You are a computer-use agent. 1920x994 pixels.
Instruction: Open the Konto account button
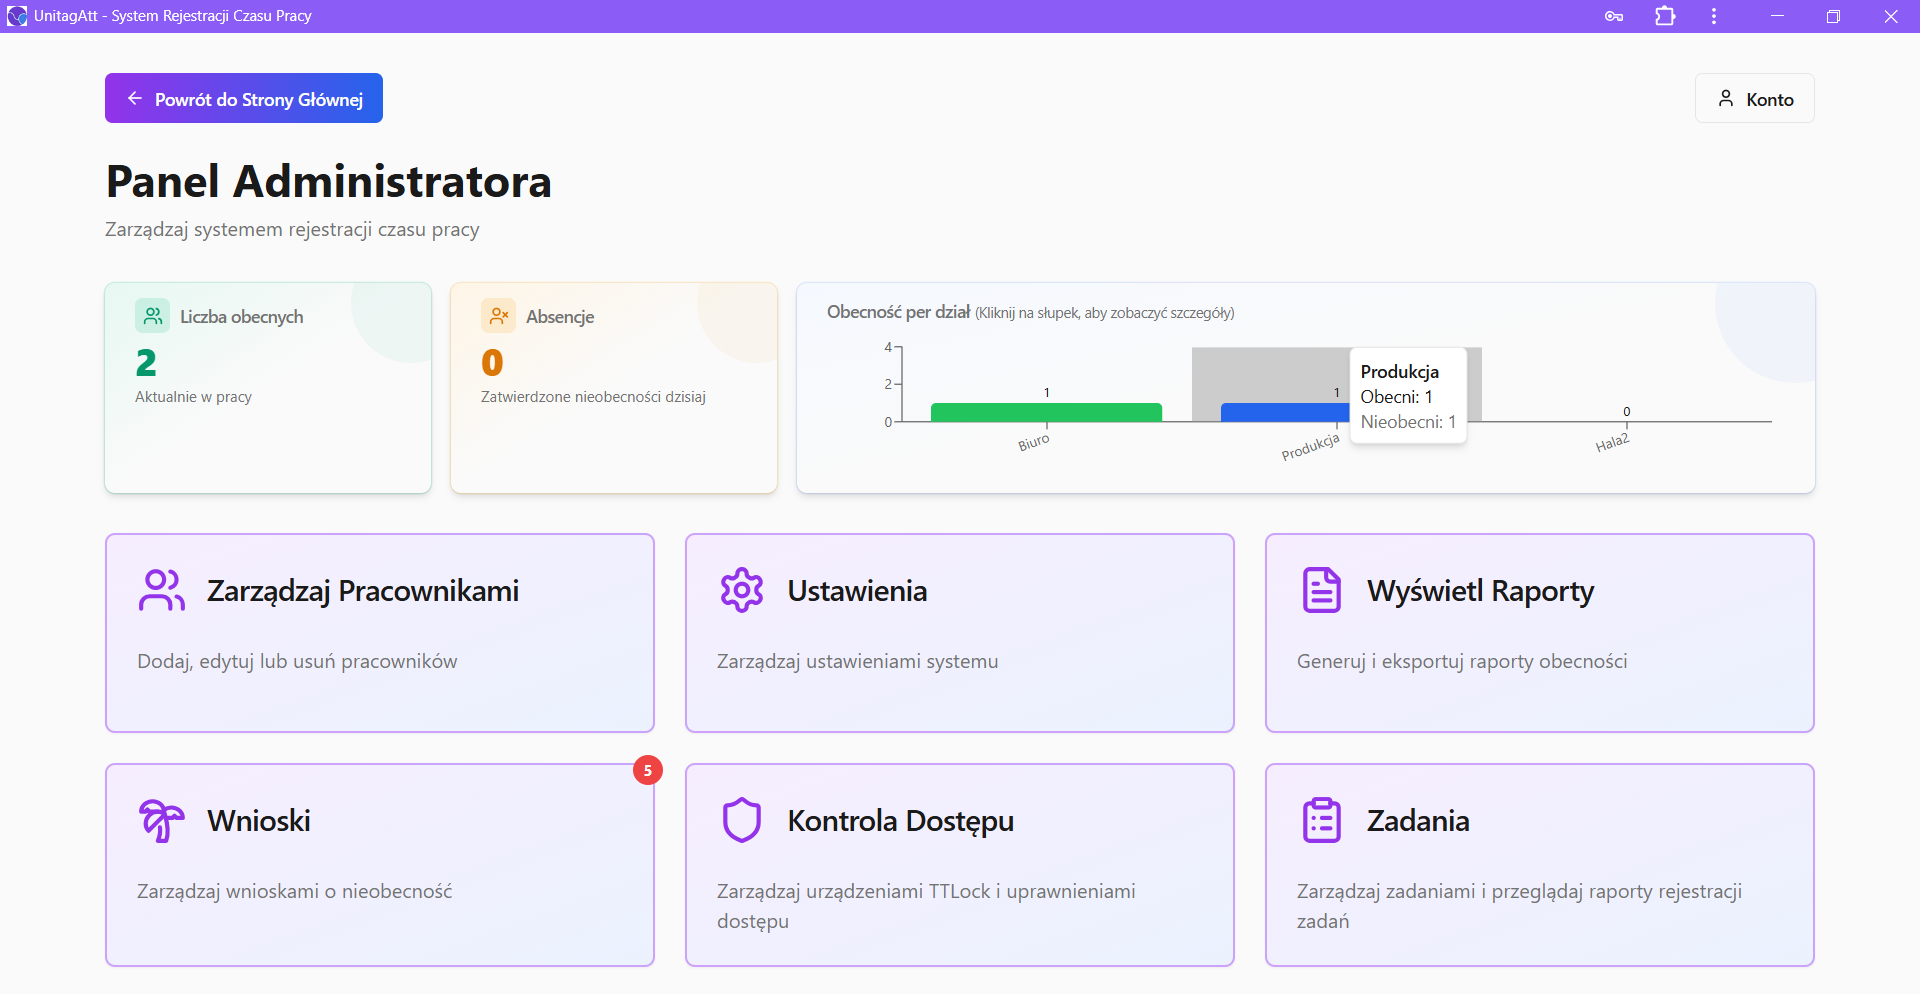[x=1755, y=98]
